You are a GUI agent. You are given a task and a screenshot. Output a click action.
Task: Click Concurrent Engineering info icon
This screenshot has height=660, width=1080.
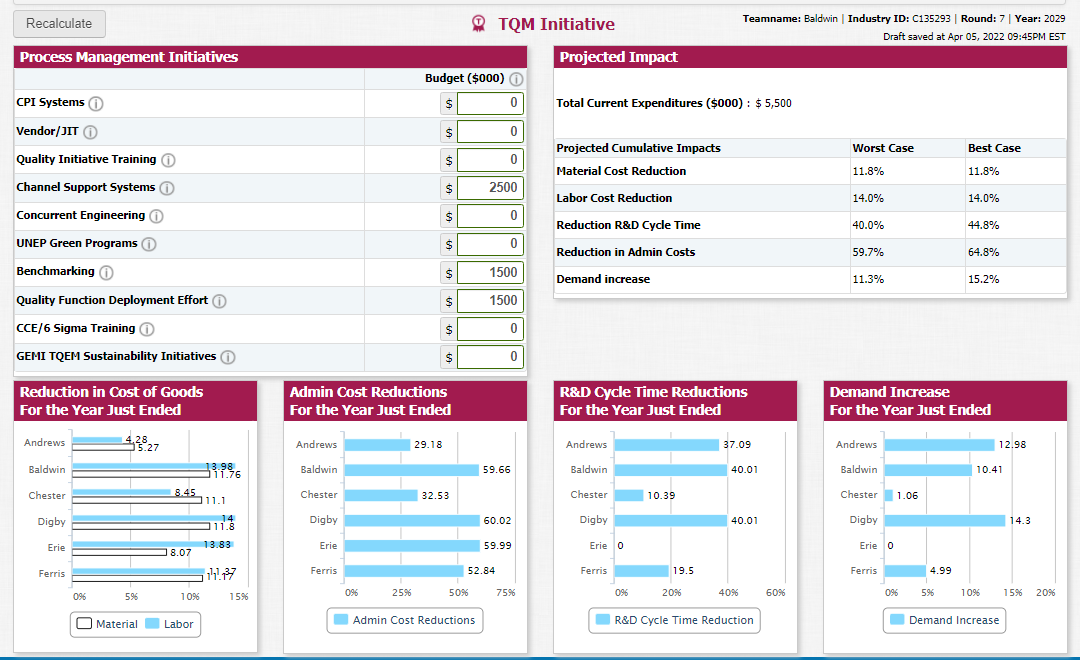tap(156, 216)
